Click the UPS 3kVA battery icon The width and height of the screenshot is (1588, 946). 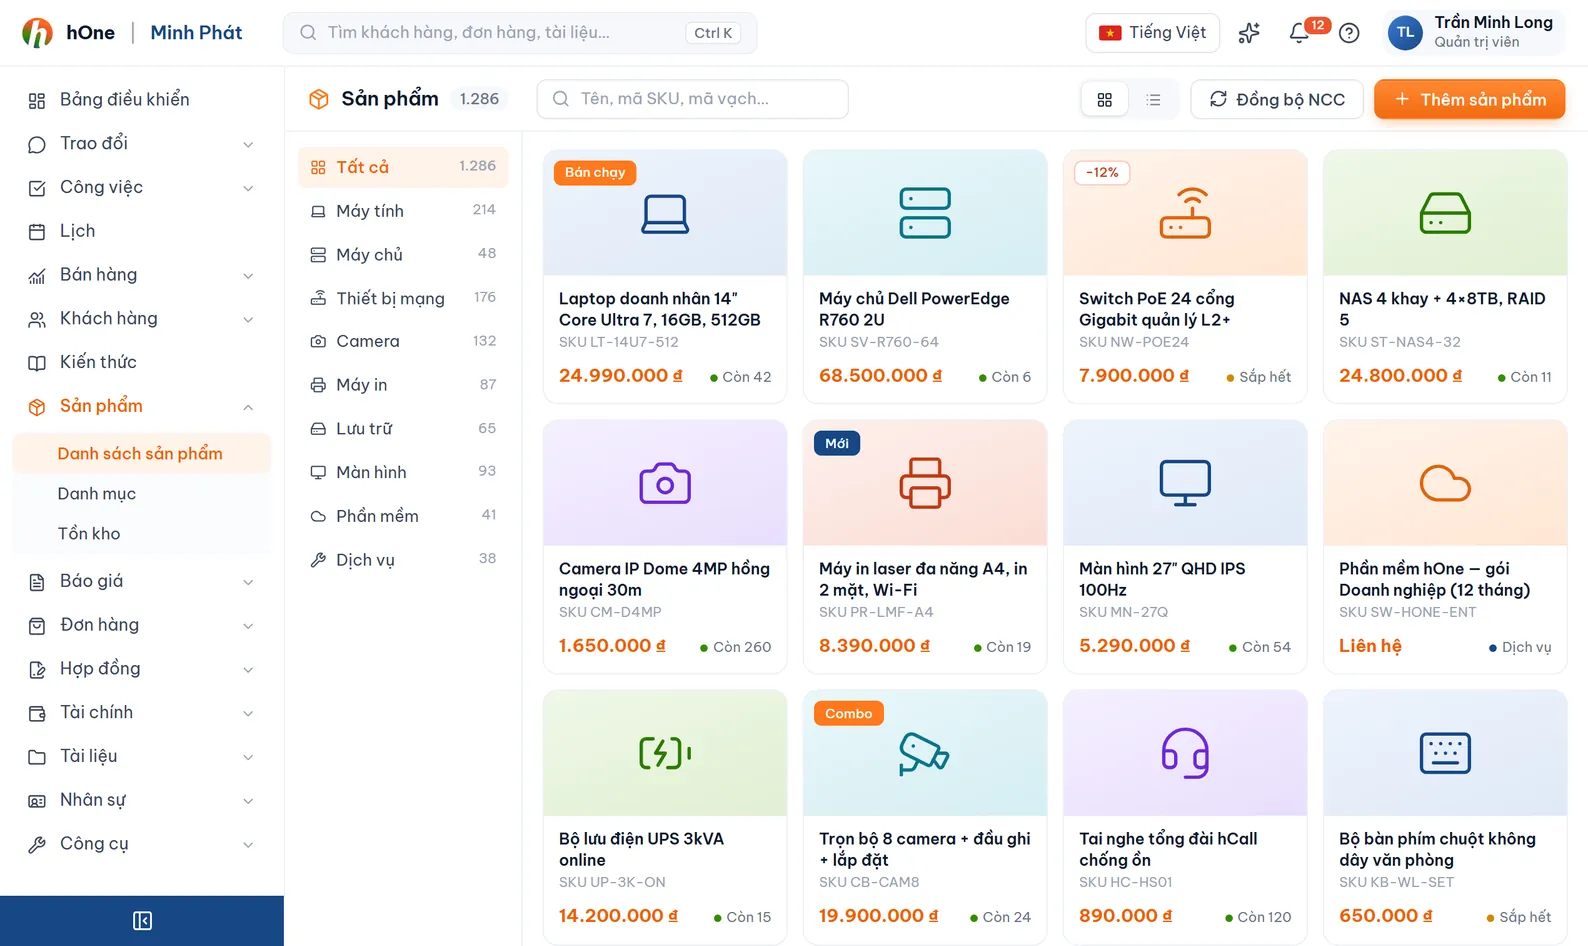point(665,753)
